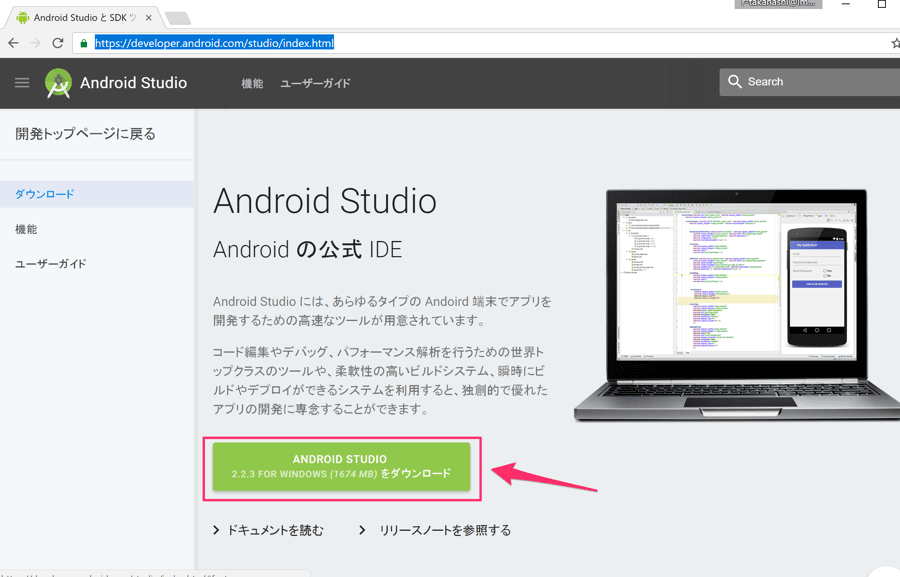Click the Search input in the header
The image size is (900, 577).
tap(809, 82)
